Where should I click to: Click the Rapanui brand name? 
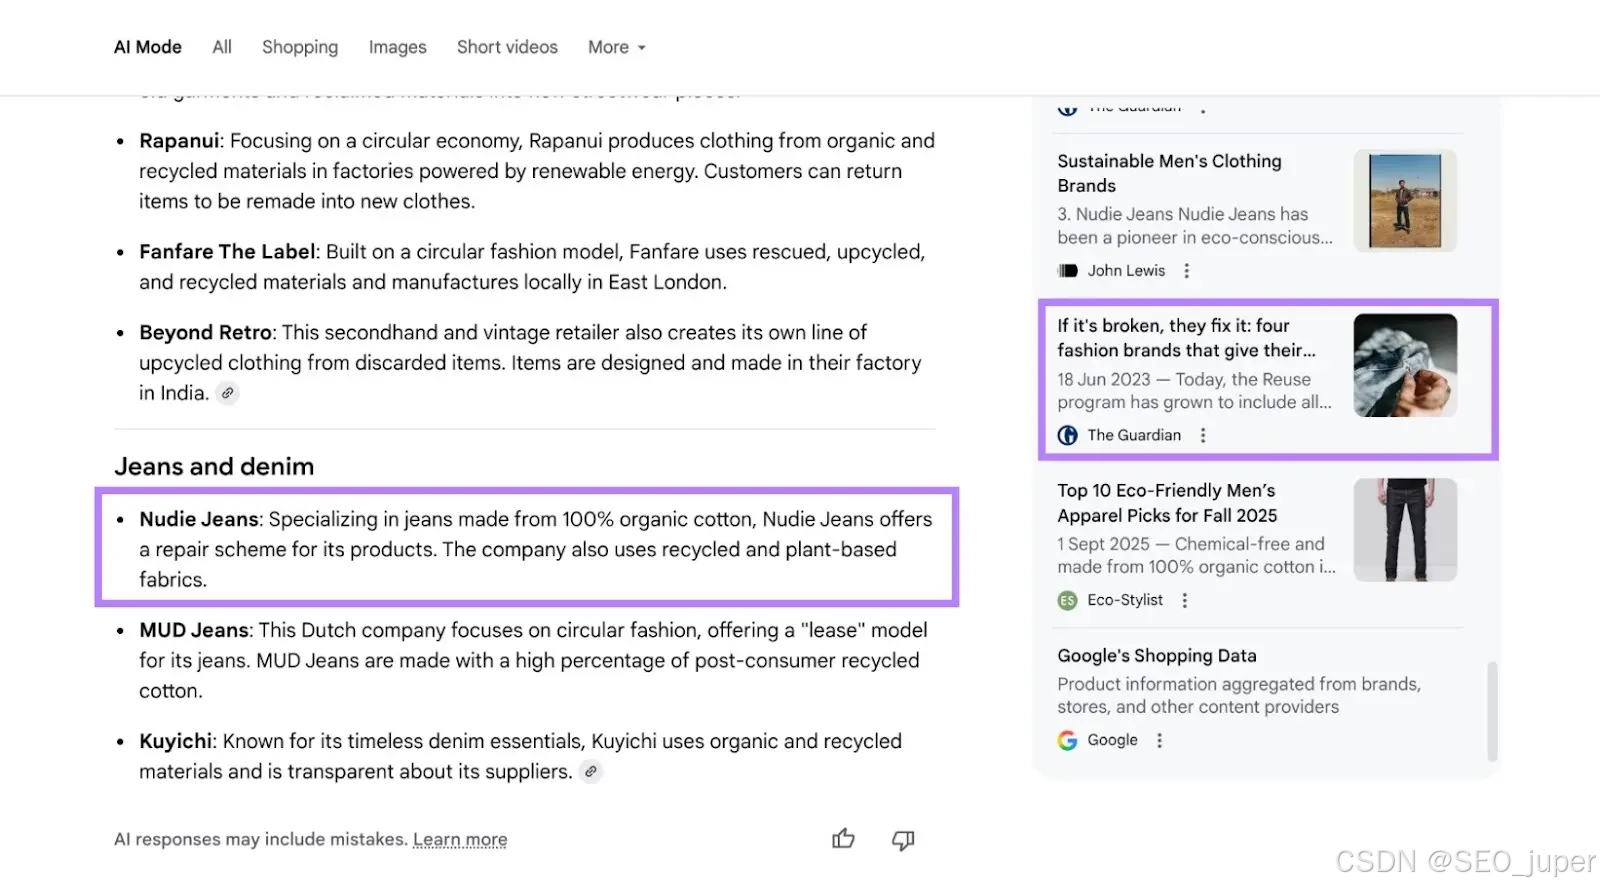click(x=180, y=141)
